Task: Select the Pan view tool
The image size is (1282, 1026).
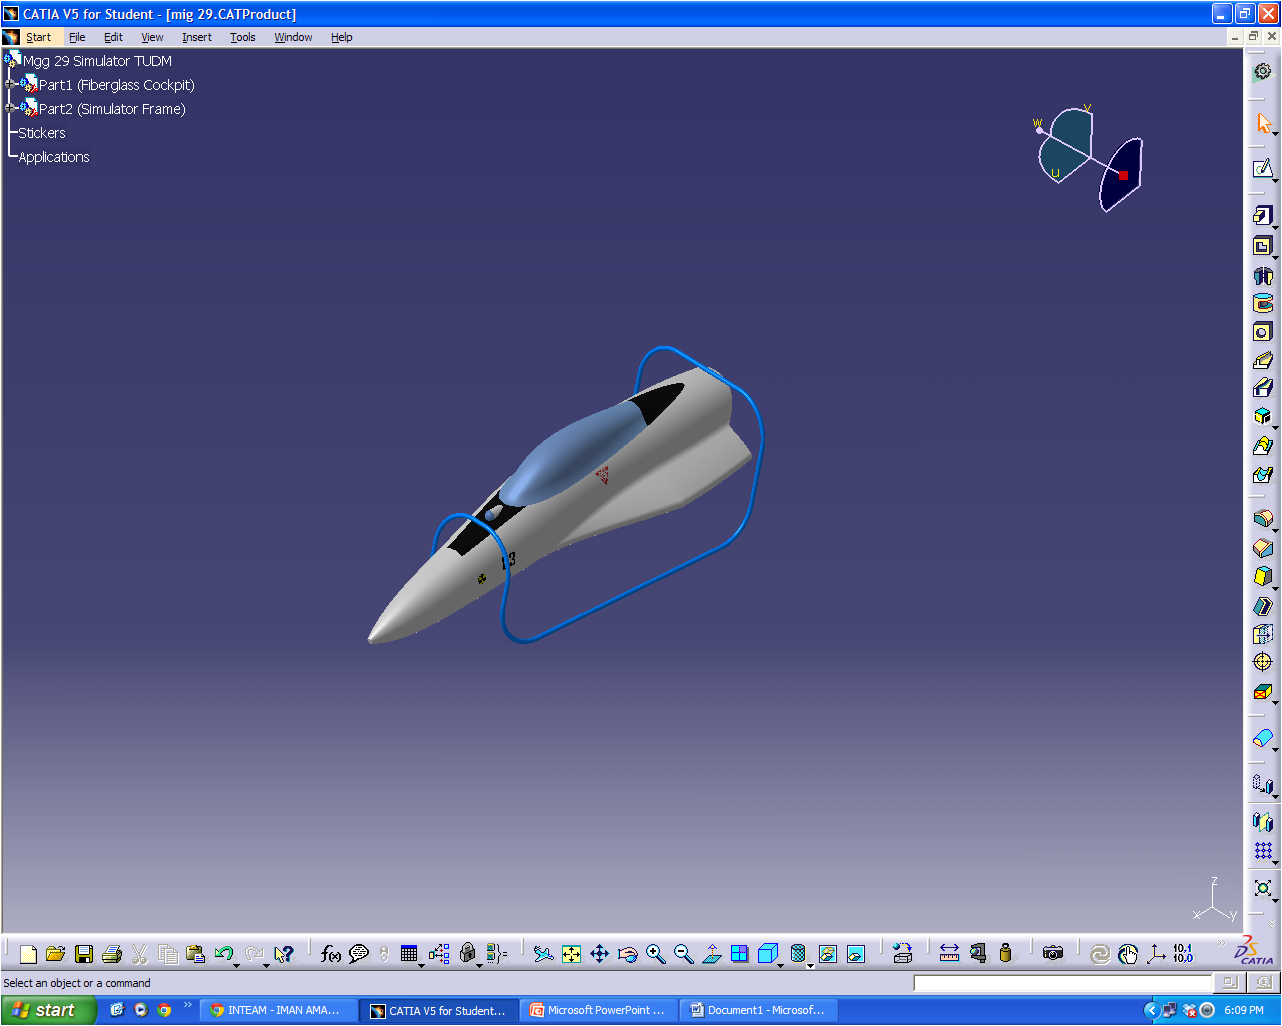Action: pyautogui.click(x=599, y=954)
